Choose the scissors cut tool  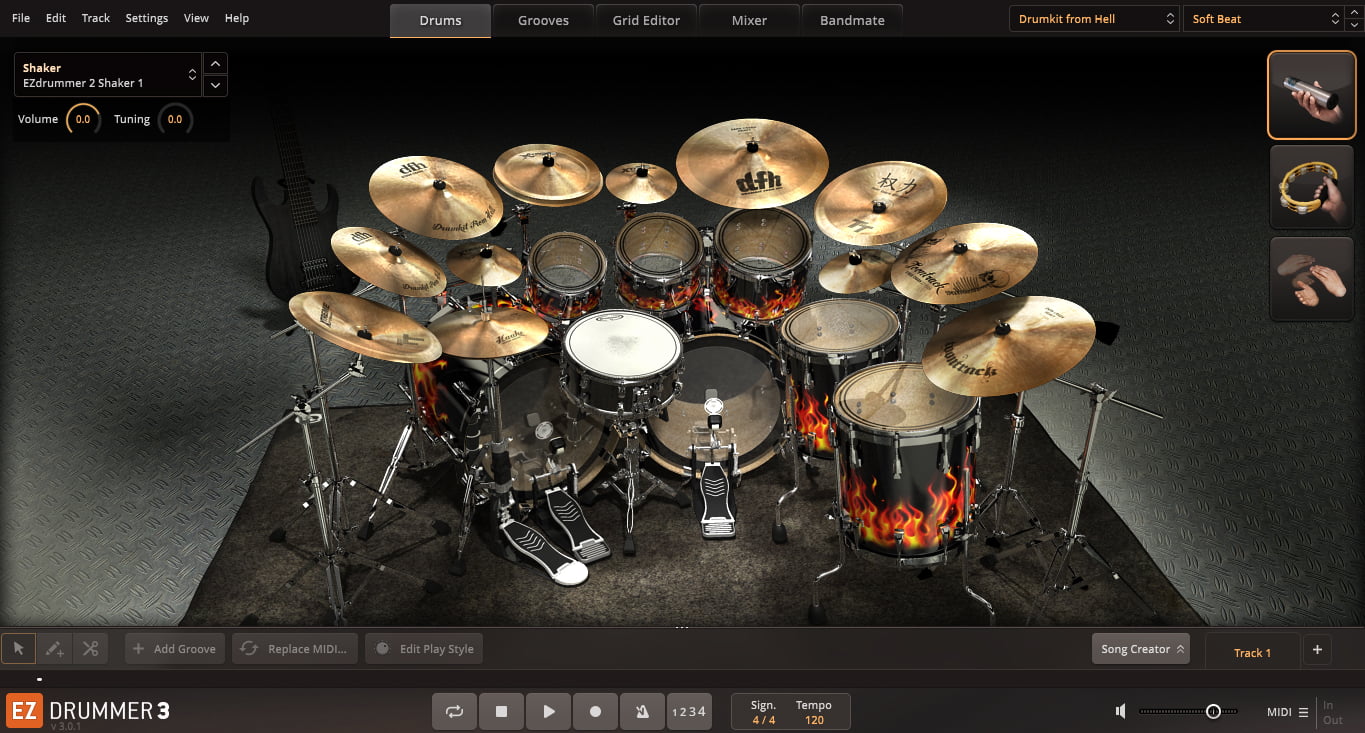click(90, 649)
